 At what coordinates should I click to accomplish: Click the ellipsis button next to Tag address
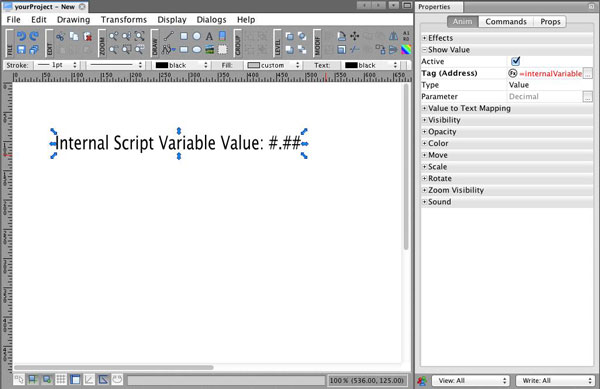(x=588, y=73)
